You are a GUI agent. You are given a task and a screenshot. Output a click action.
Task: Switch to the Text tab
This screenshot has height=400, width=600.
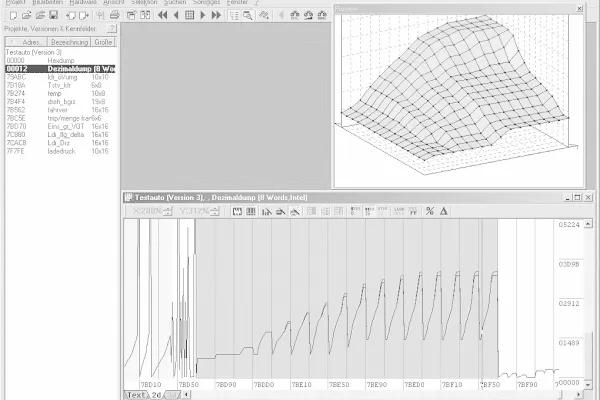pyautogui.click(x=136, y=395)
